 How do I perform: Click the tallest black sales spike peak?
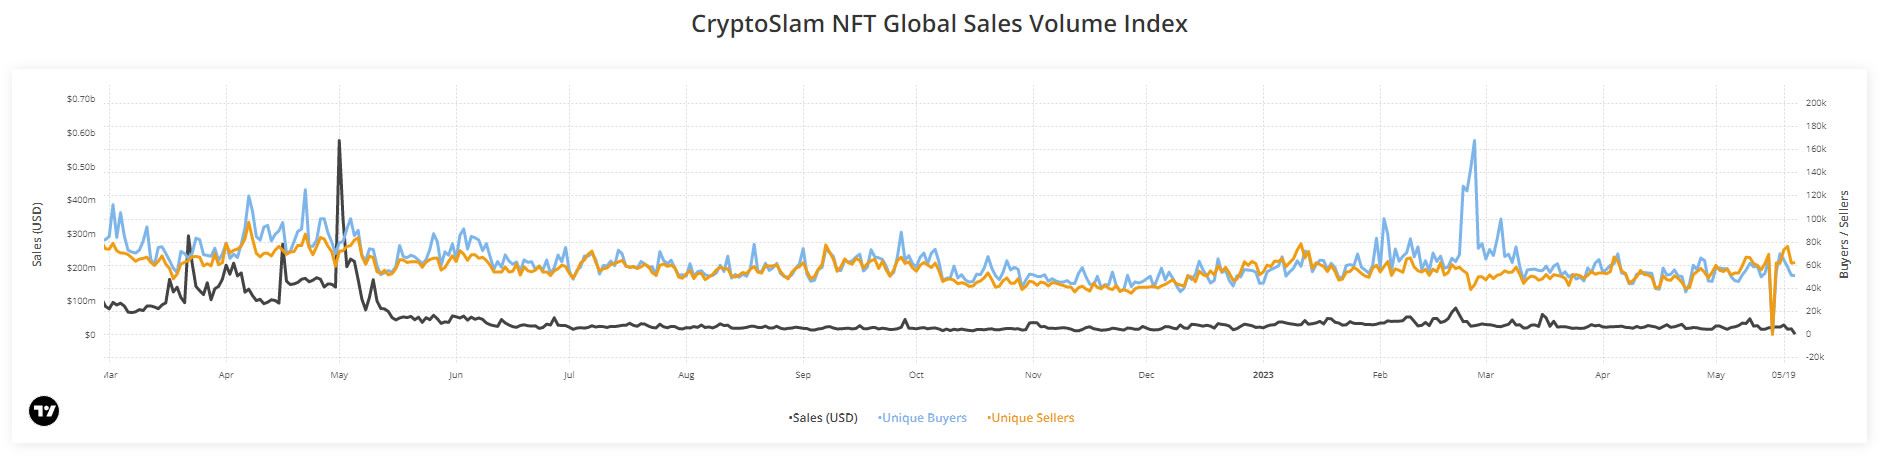(x=339, y=141)
